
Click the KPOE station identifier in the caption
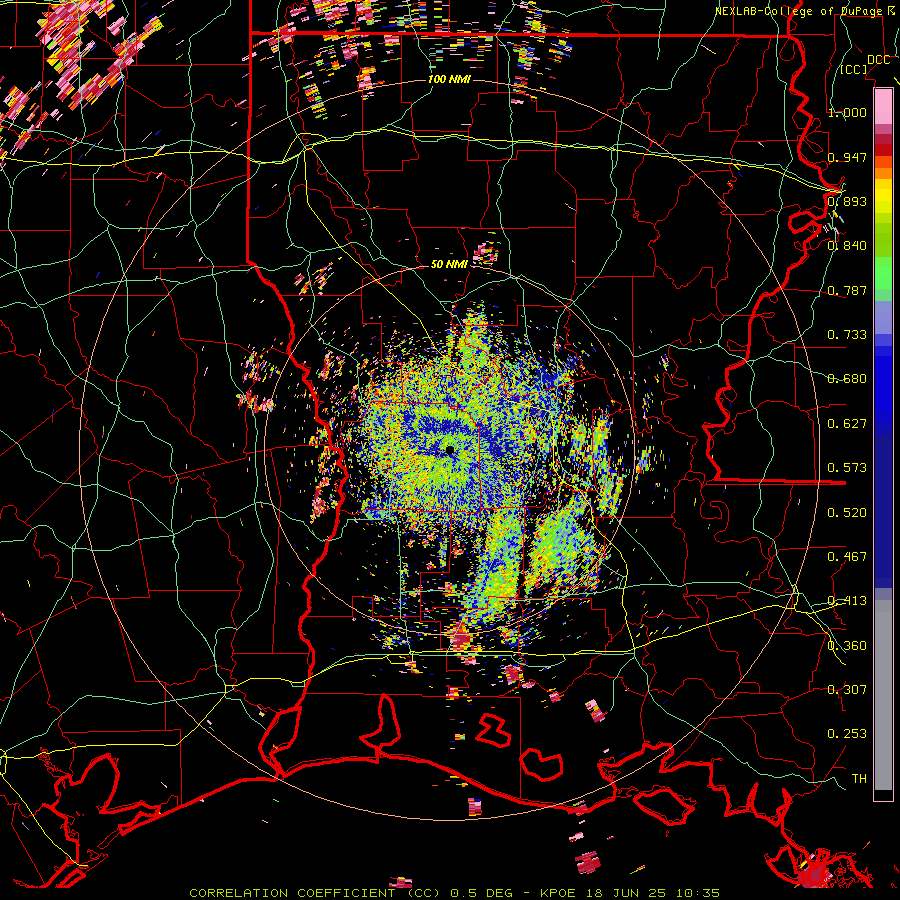[x=560, y=893]
